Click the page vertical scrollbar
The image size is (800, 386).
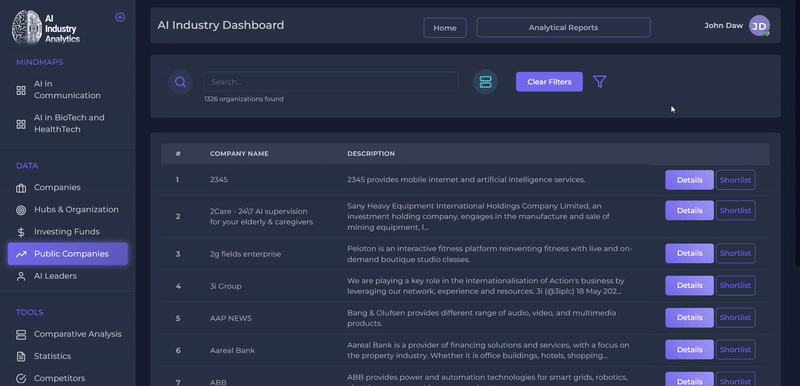coord(797,133)
